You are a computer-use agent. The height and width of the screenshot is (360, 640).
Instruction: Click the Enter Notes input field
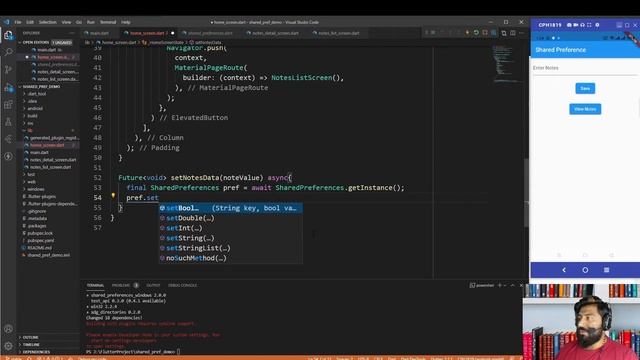pyautogui.click(x=585, y=68)
